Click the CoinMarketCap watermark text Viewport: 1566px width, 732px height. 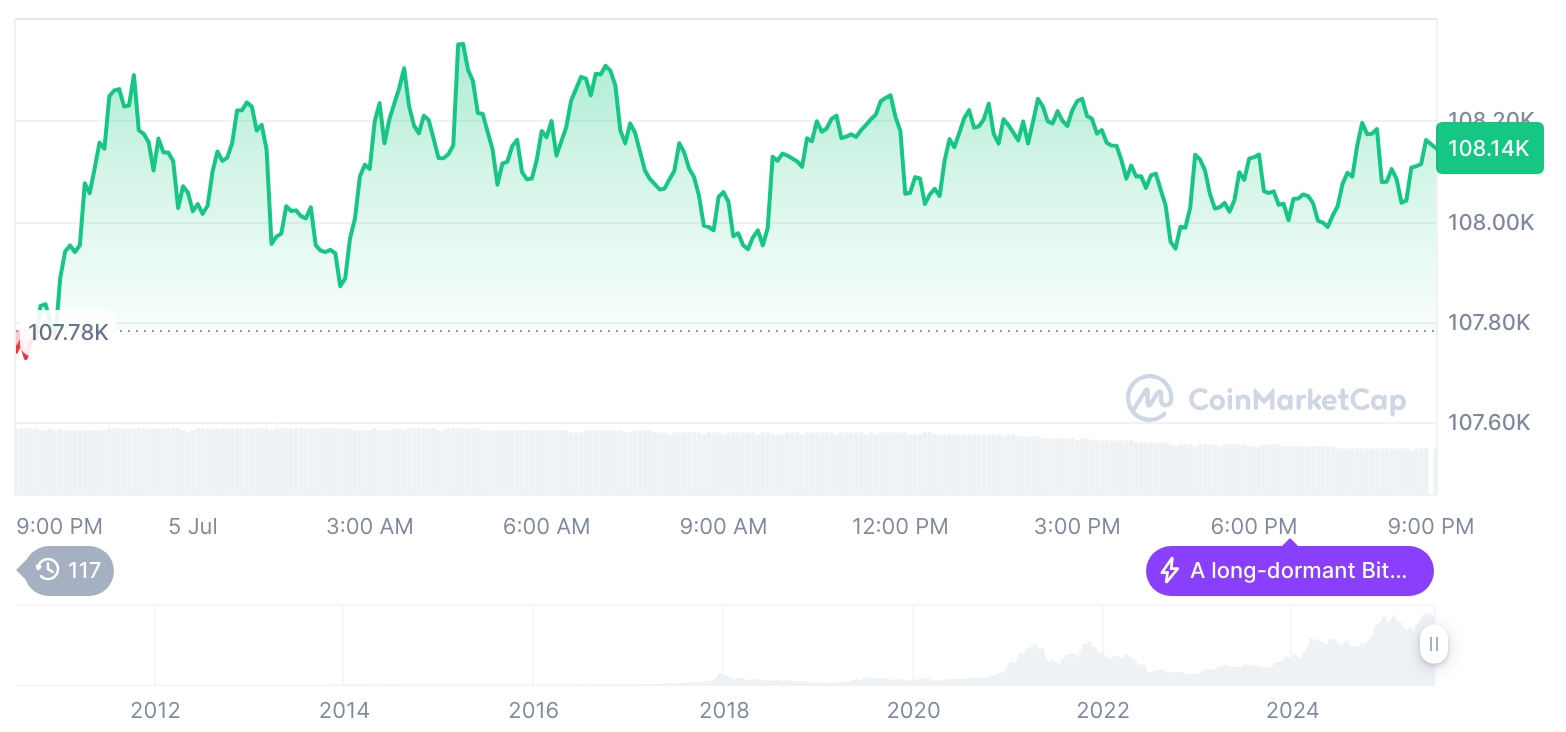point(1297,400)
